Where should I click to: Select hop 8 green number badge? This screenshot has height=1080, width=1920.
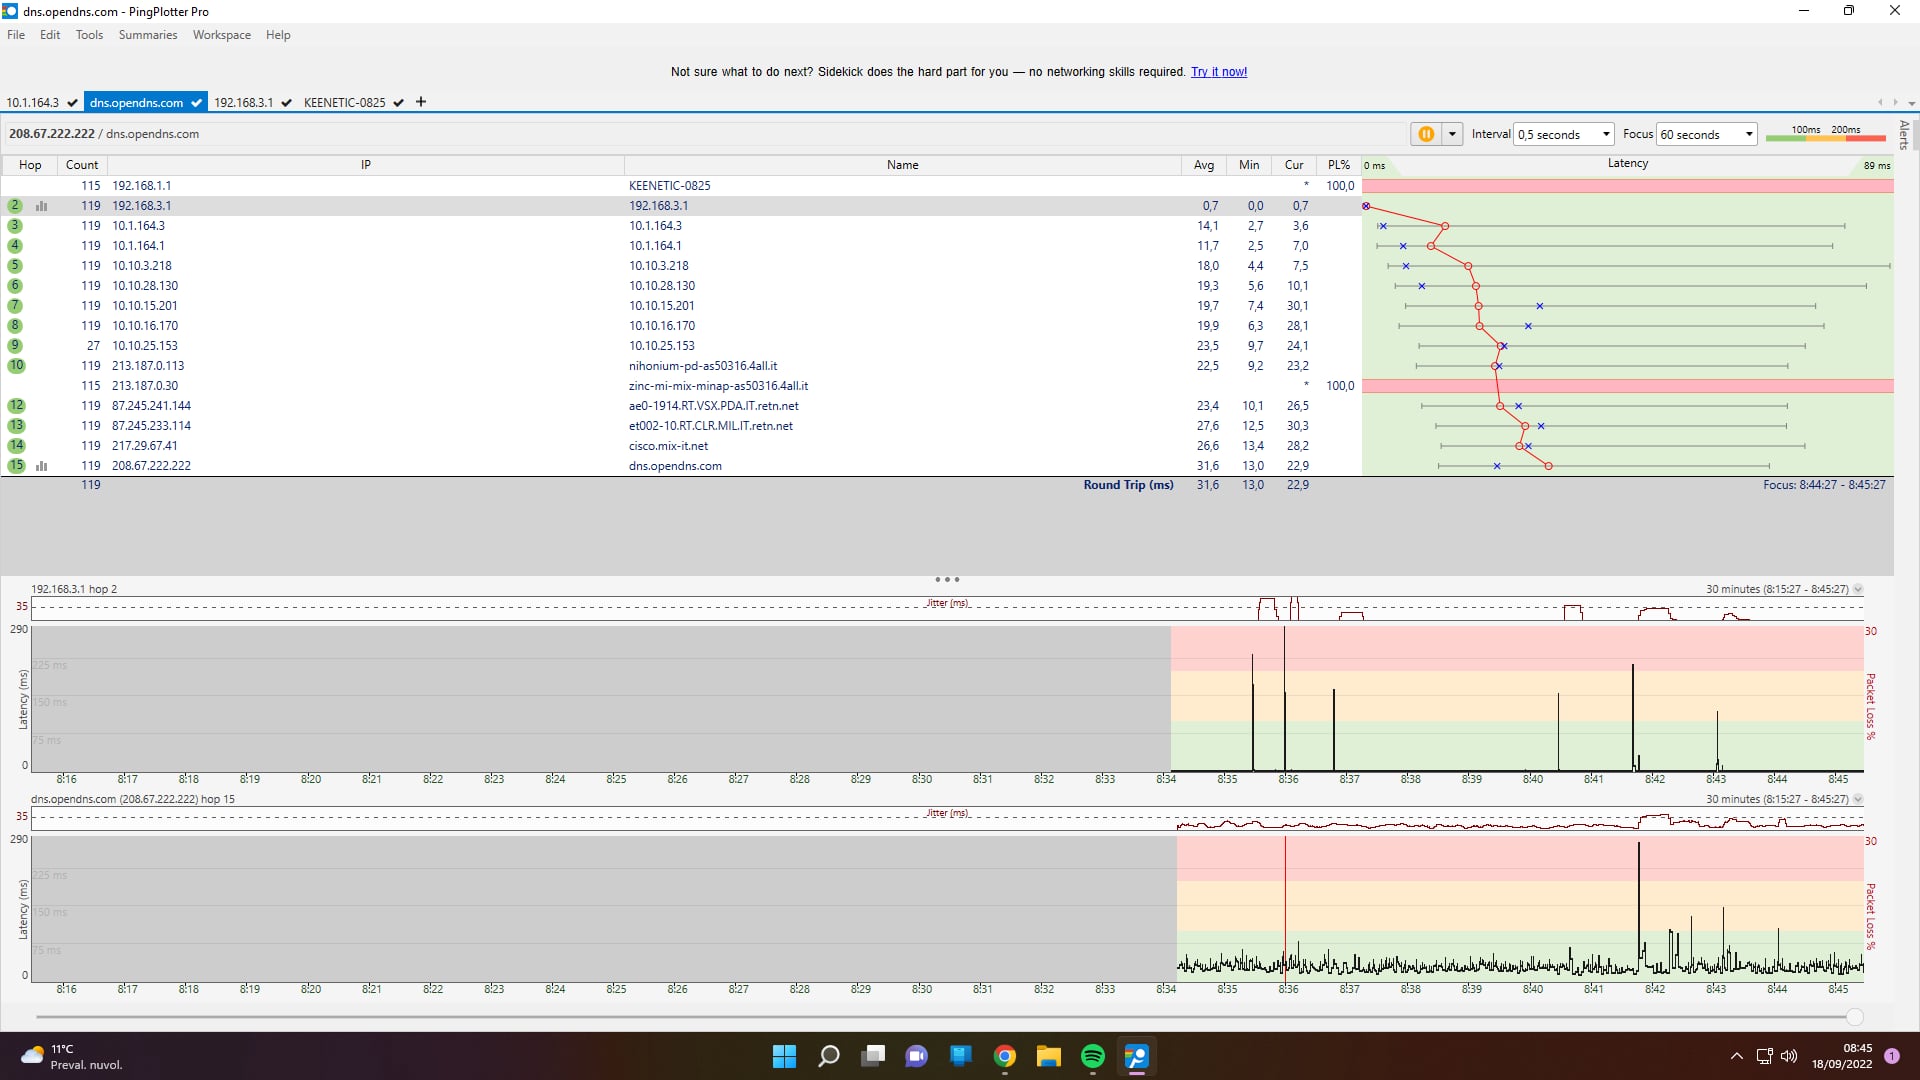(15, 326)
